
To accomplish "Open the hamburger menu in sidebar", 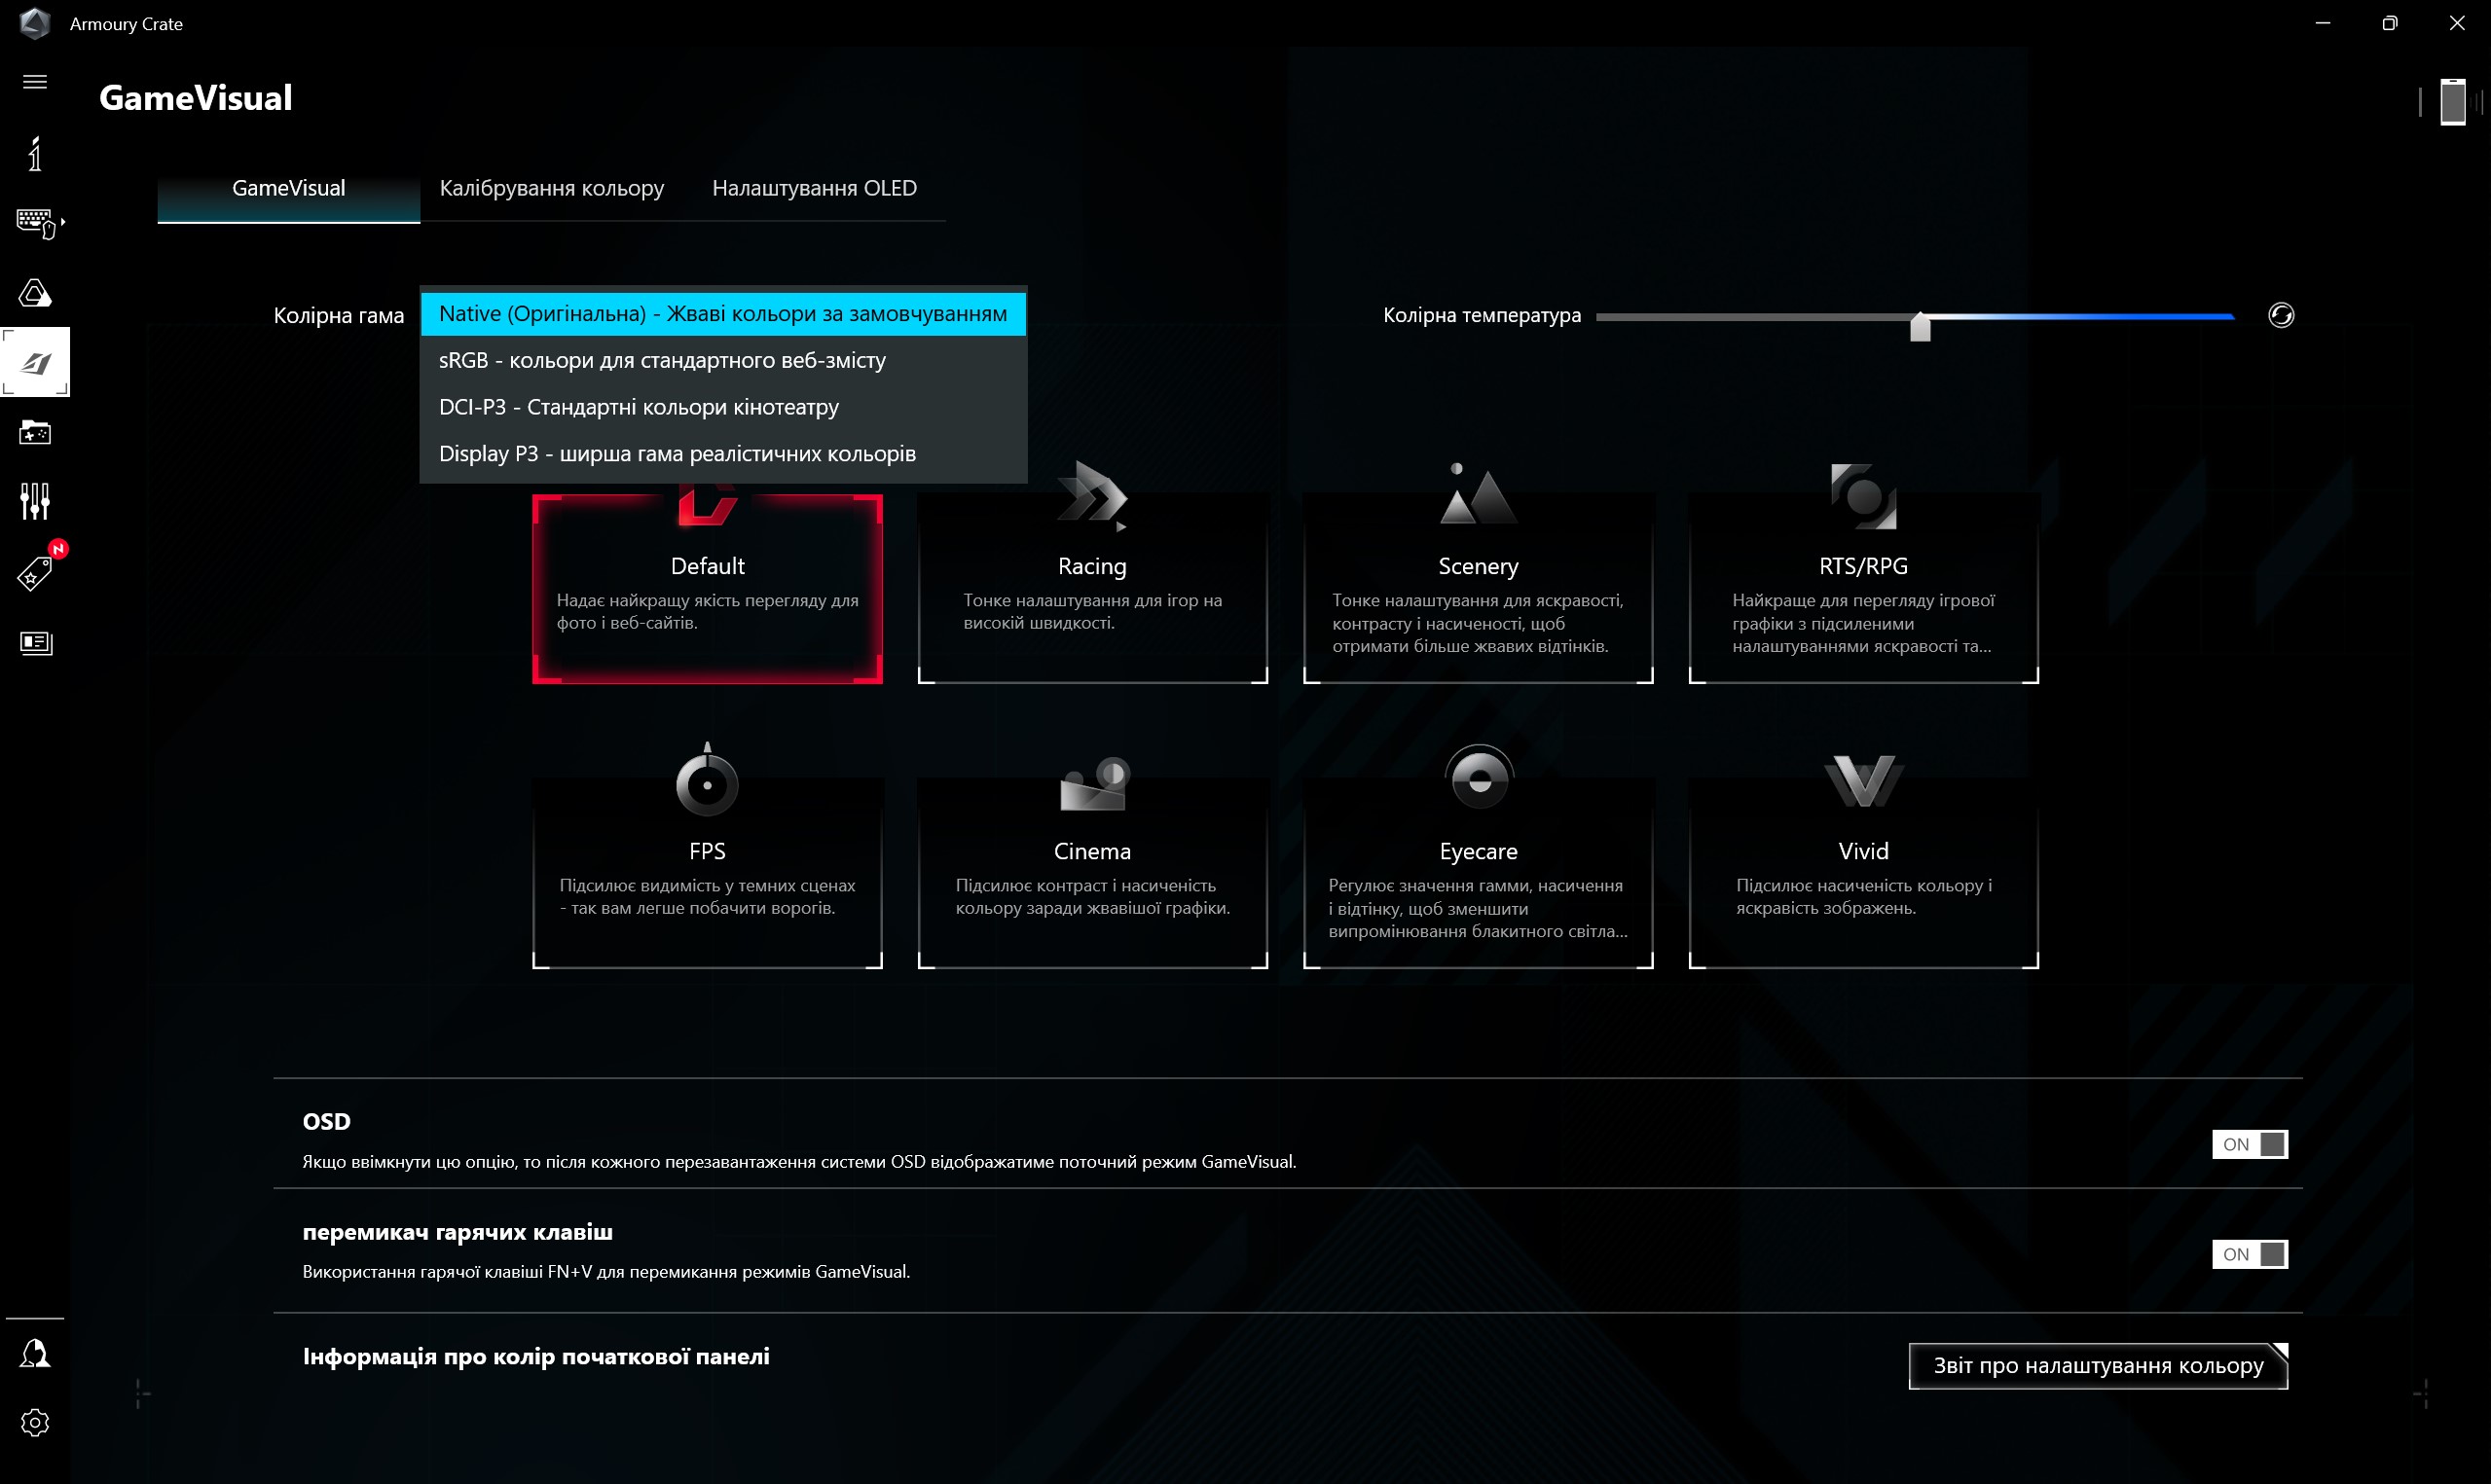I will coord(35,82).
